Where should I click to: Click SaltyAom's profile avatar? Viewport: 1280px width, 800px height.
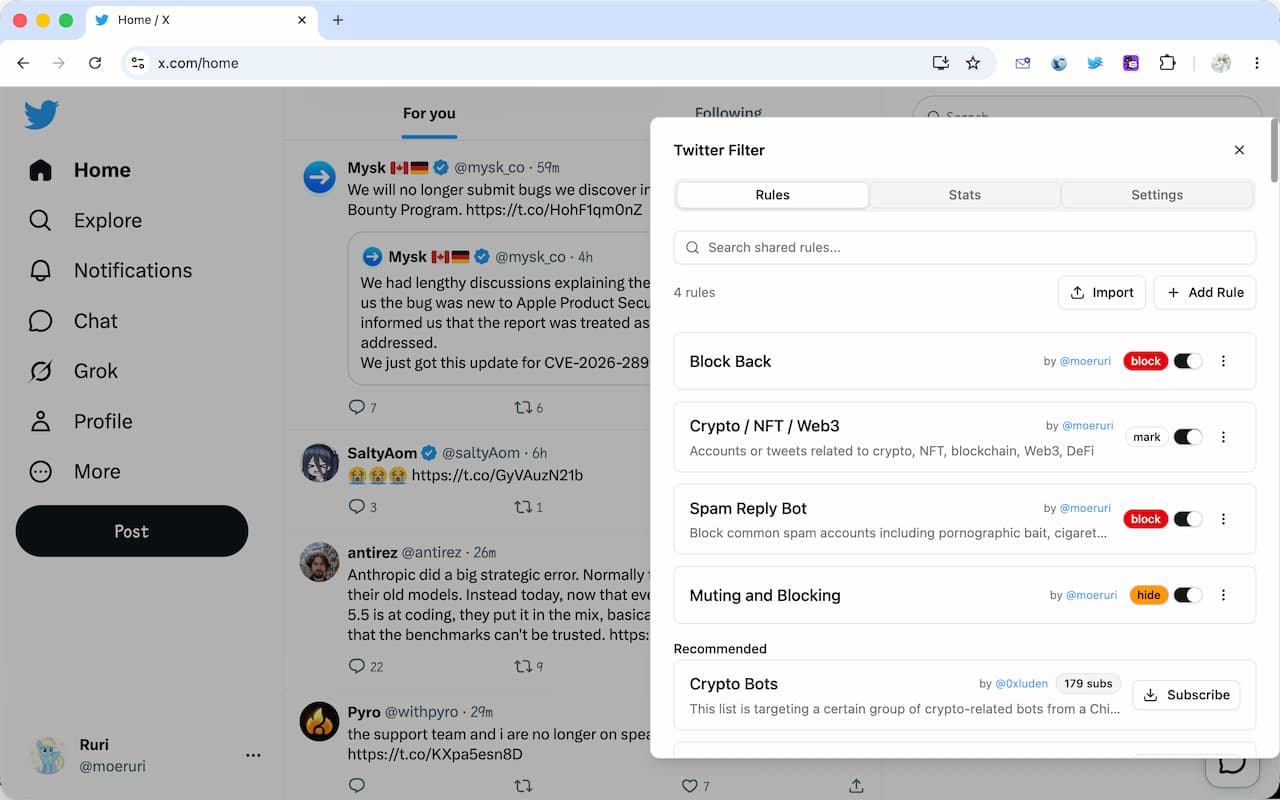click(x=319, y=463)
